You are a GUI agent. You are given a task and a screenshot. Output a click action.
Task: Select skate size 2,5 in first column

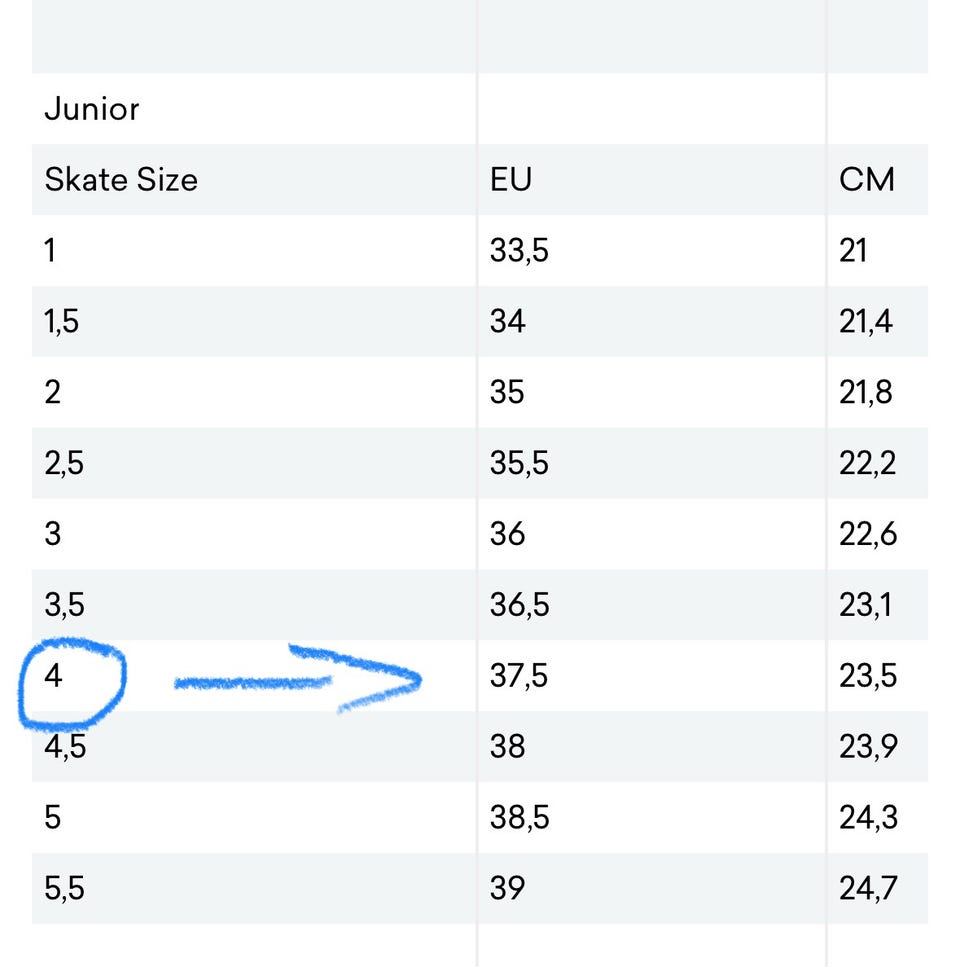coord(64,464)
